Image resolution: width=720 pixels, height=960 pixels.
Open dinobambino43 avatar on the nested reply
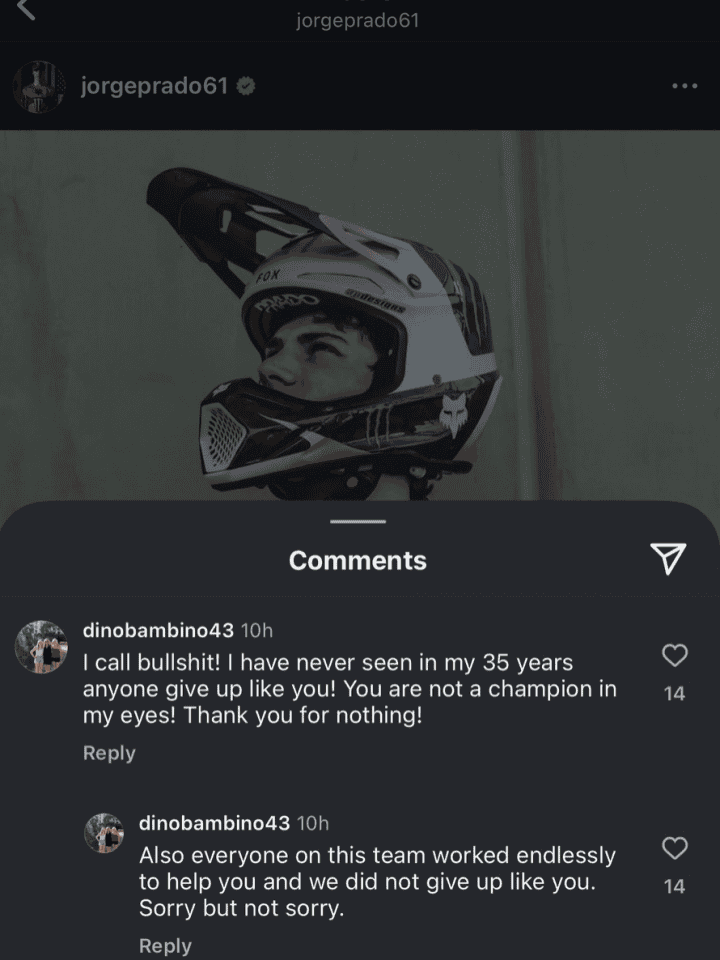[x=104, y=832]
